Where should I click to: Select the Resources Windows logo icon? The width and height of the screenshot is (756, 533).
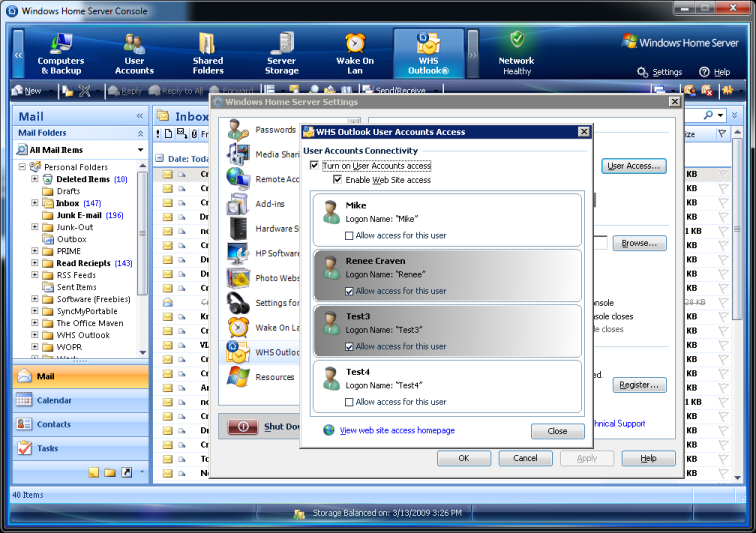(x=238, y=377)
